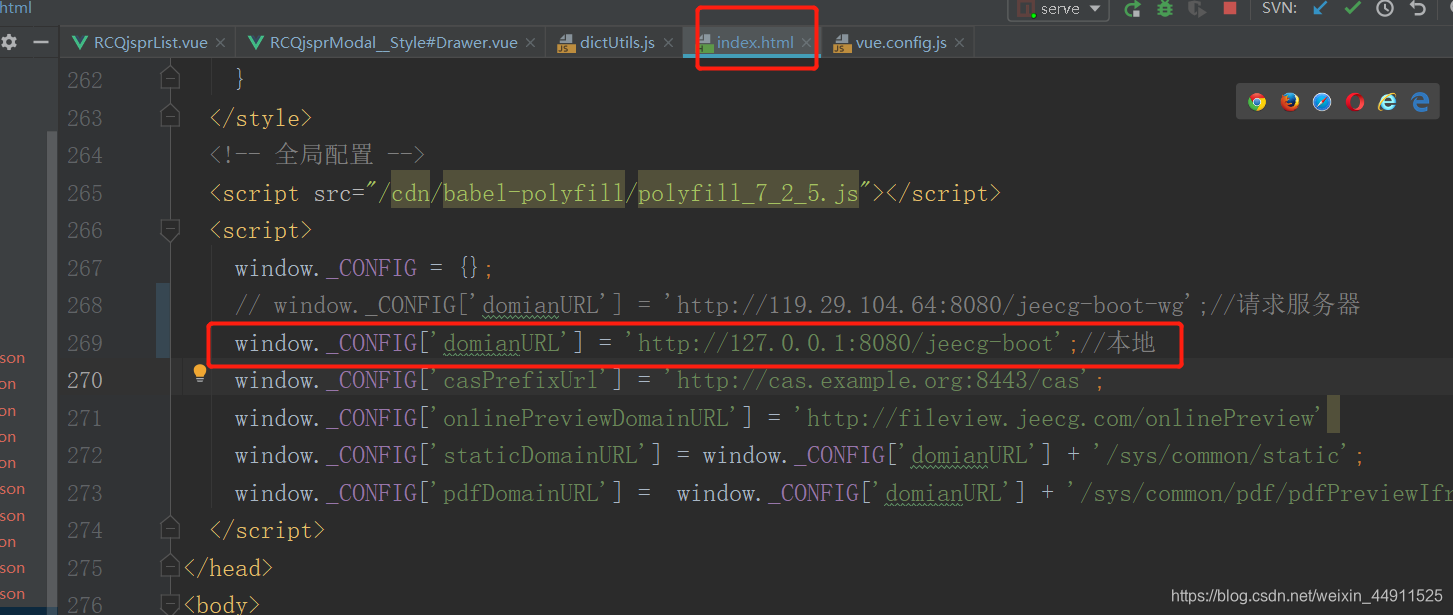Click the Run with Coverage icon
The width and height of the screenshot is (1453, 615).
coord(1197,9)
